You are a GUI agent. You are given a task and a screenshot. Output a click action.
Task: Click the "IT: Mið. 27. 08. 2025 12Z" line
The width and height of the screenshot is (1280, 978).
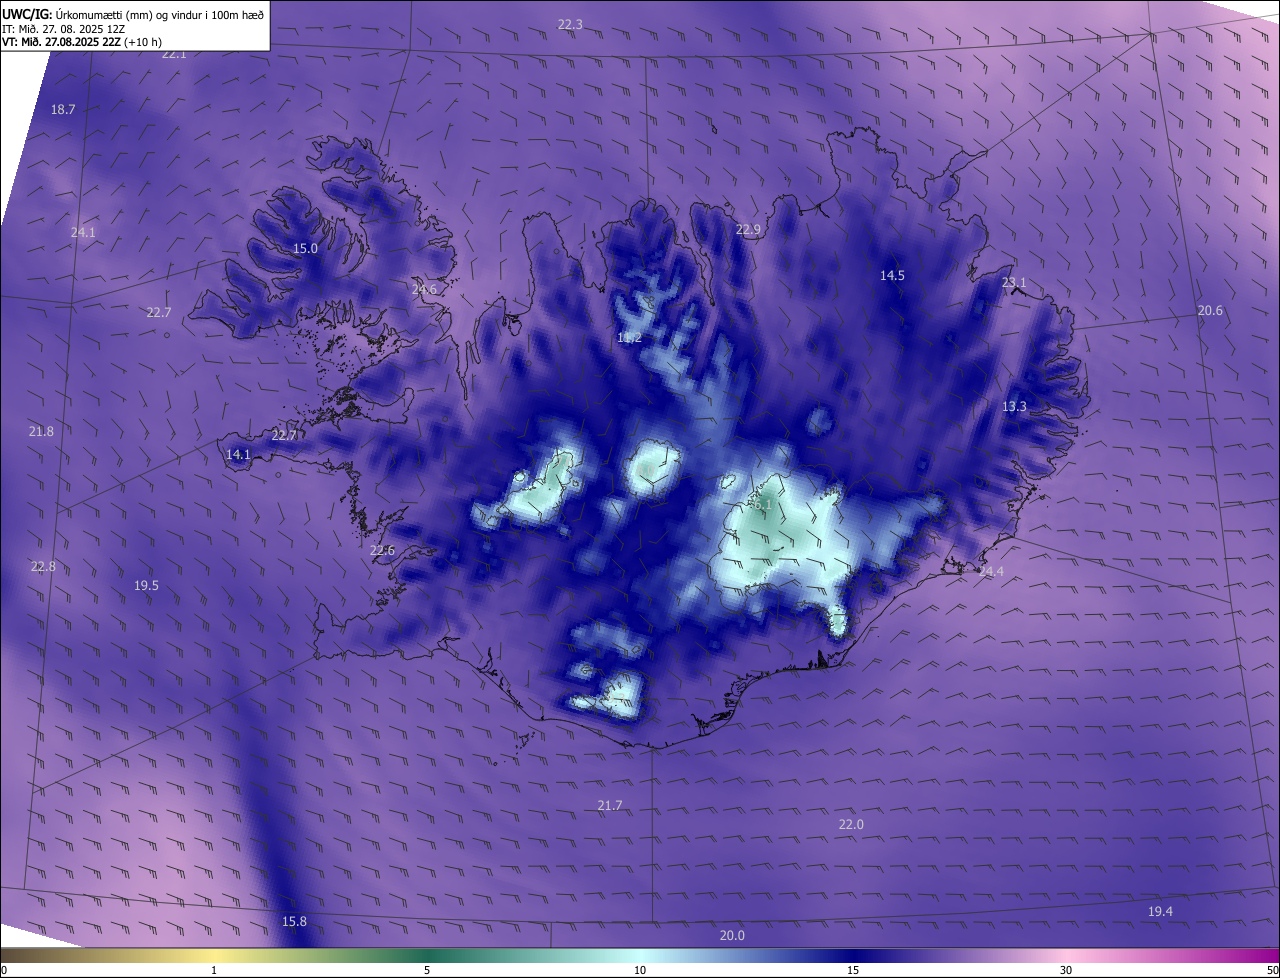tap(63, 29)
